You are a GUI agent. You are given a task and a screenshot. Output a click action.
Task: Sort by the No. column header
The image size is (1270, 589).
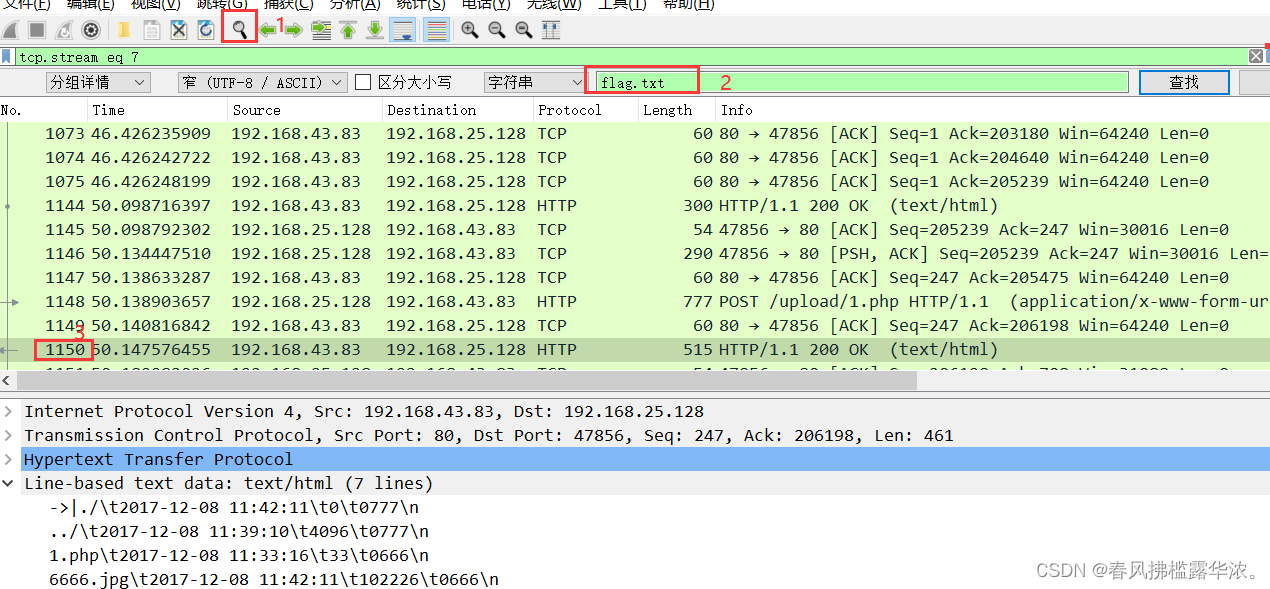coord(43,110)
